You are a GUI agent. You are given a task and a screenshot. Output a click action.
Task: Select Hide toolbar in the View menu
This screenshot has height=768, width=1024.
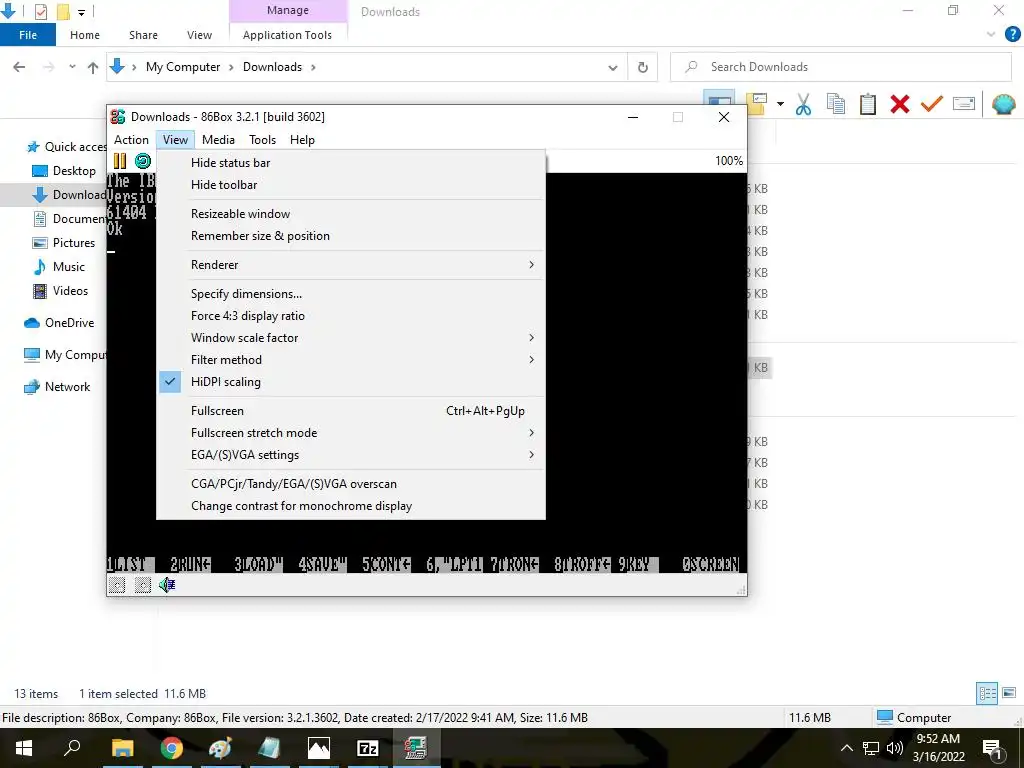(x=351, y=185)
